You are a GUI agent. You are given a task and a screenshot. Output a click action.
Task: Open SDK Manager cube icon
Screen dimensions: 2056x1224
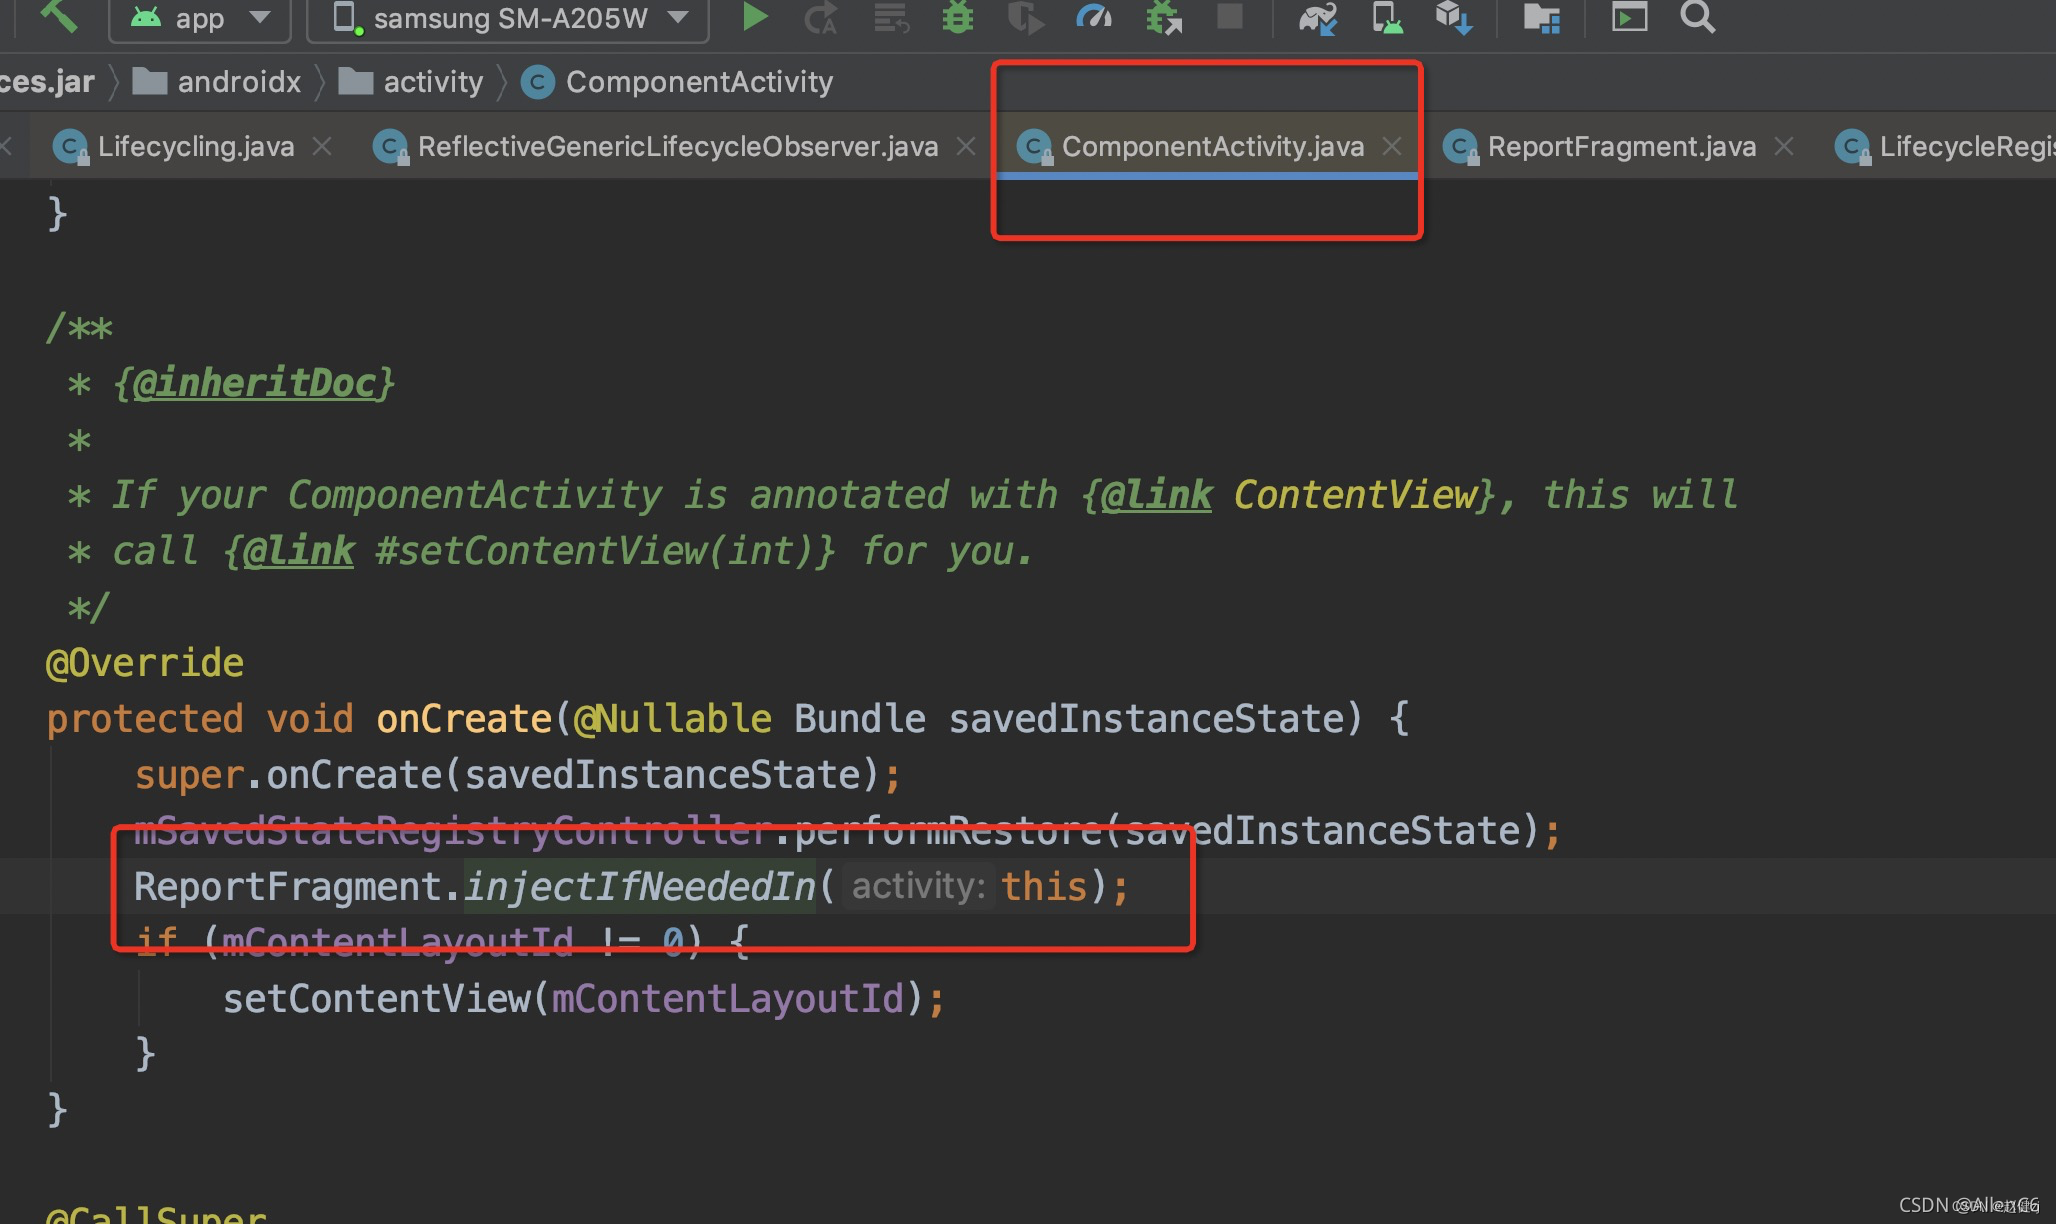(1453, 17)
